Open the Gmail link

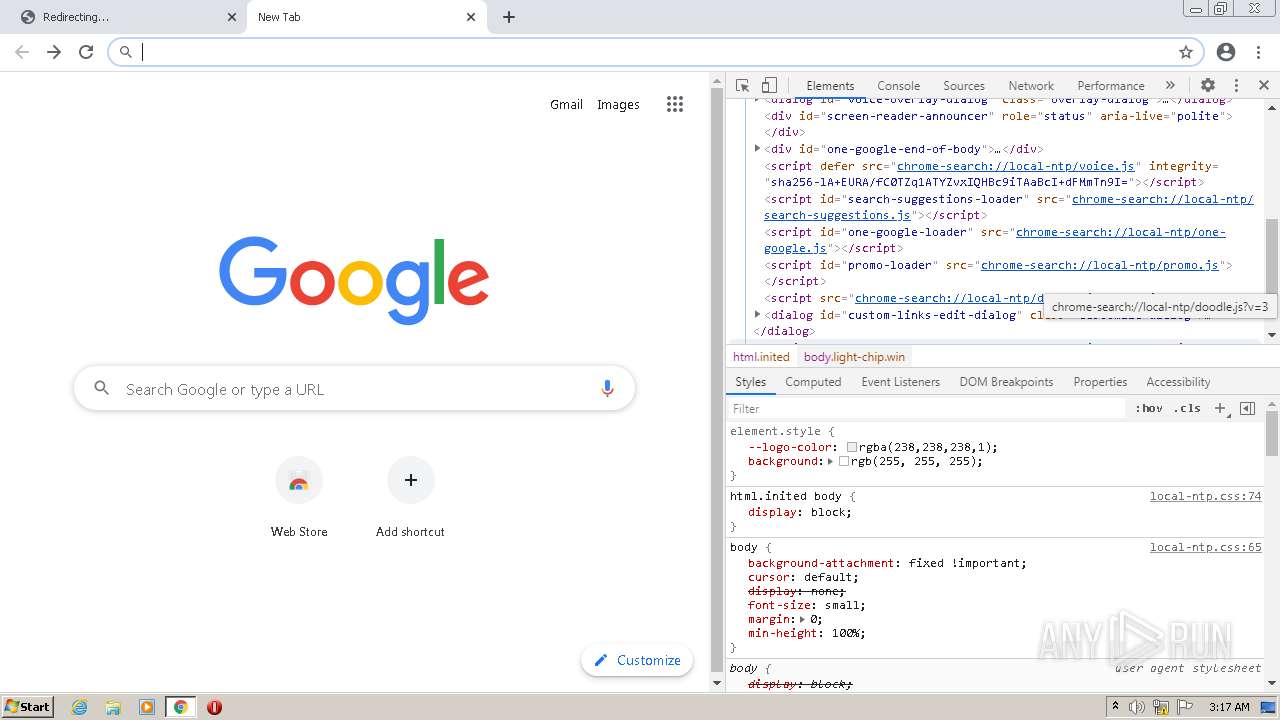pos(566,104)
